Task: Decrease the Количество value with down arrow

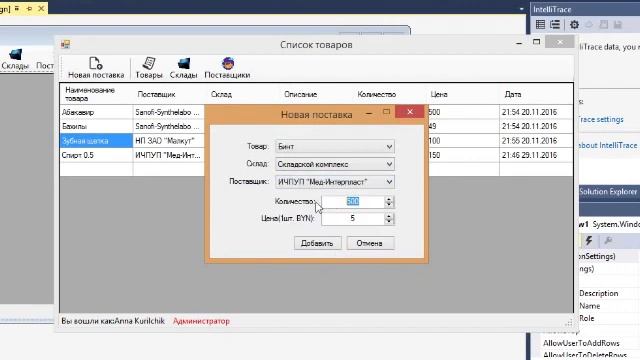Action: pyautogui.click(x=389, y=204)
